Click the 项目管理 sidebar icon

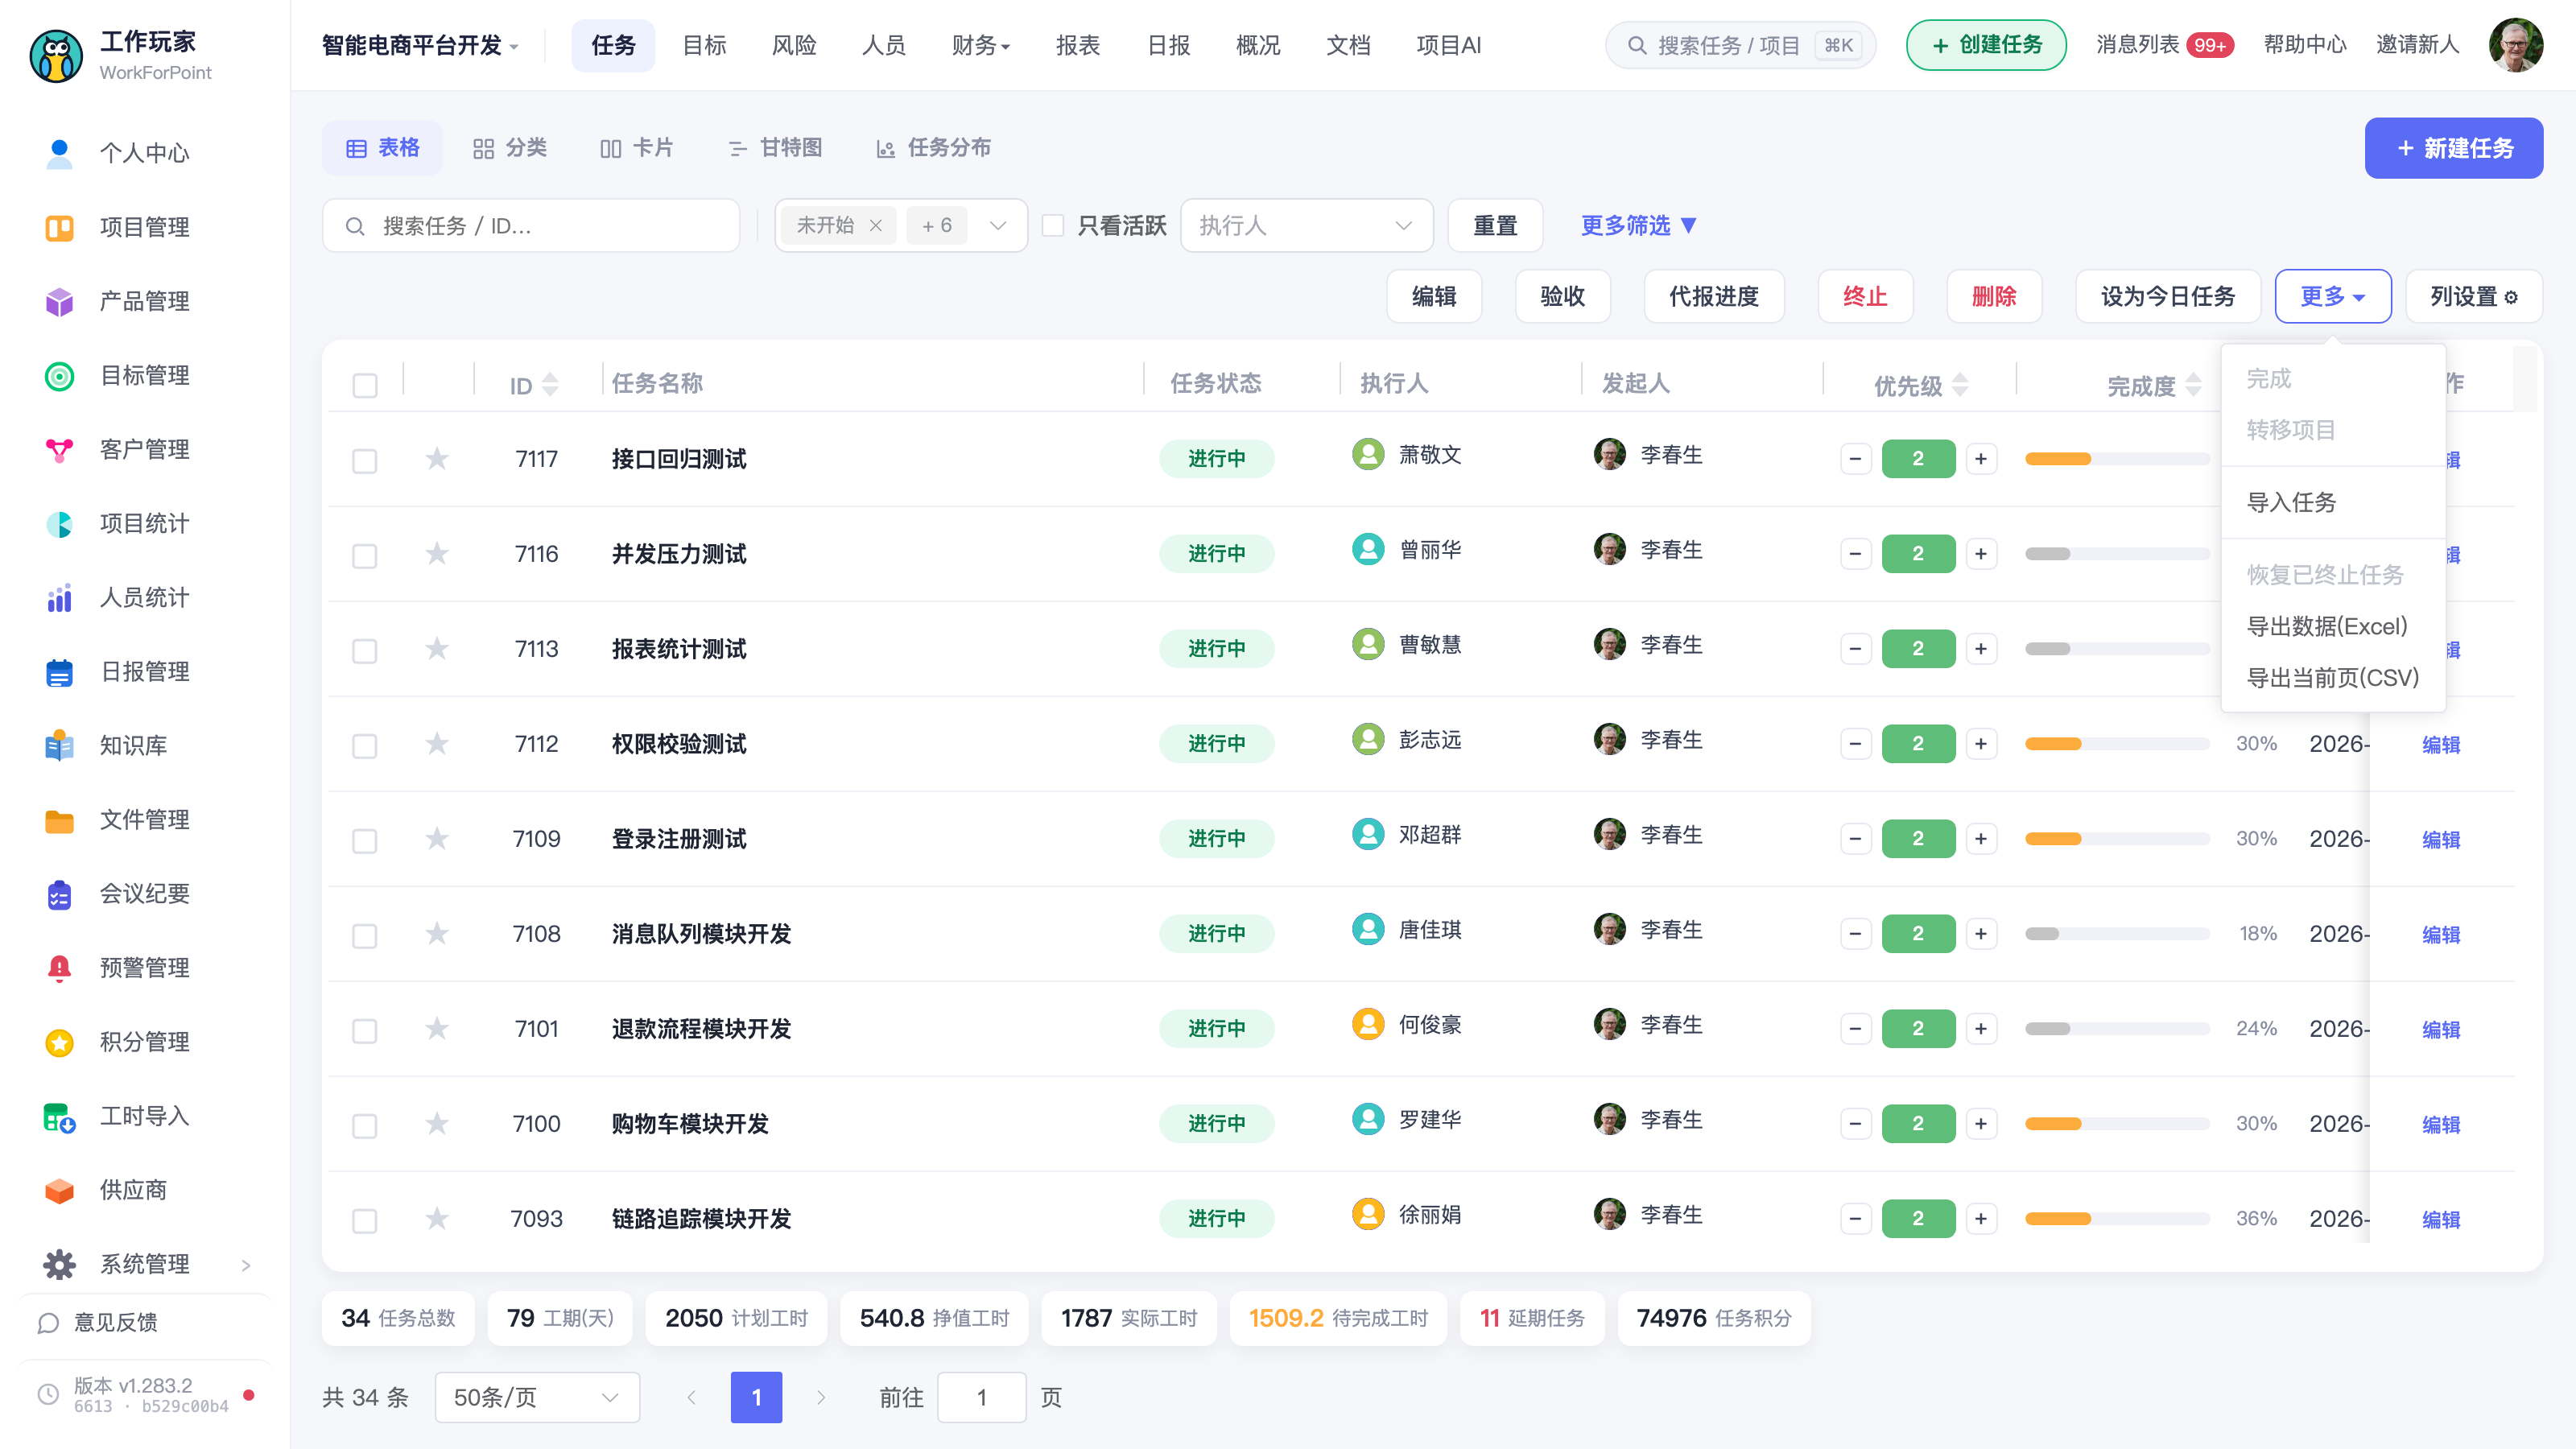59,227
